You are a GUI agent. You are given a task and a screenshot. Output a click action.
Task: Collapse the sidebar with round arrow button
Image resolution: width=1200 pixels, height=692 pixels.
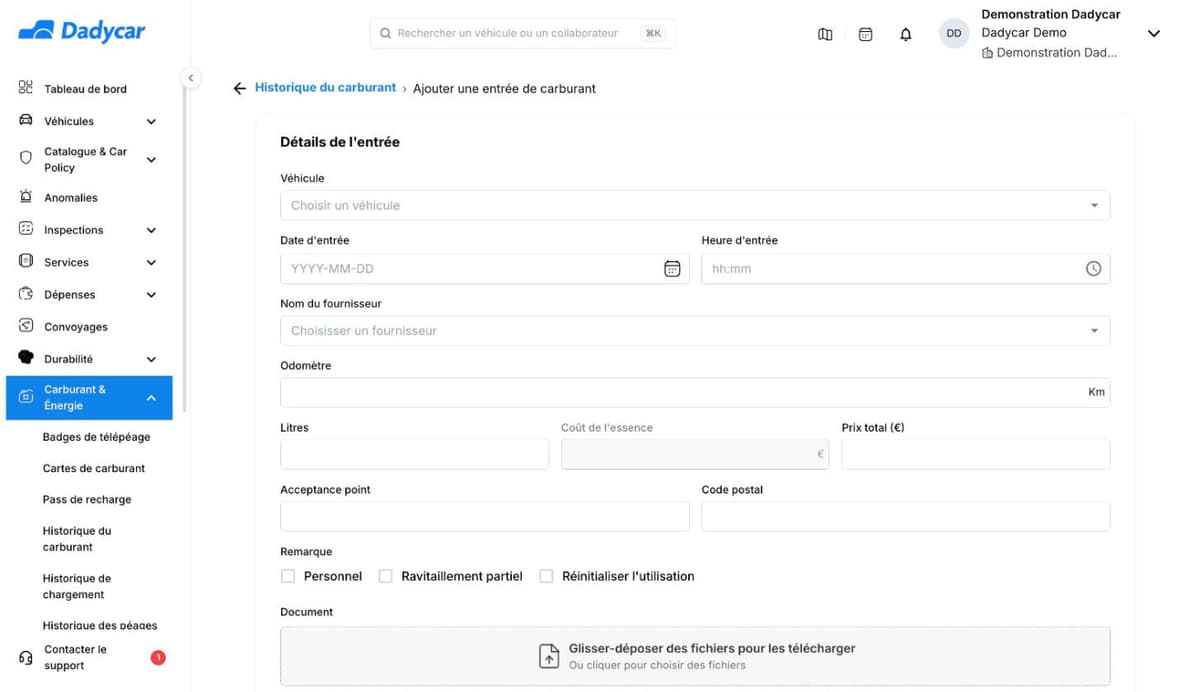tap(190, 78)
